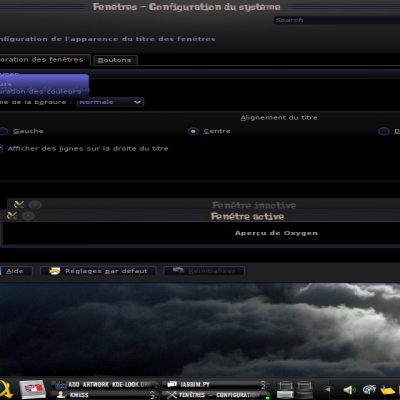Click the 'Fenêtre inactive' preview title
Image resolution: width=400 pixels, height=400 pixels.
(x=254, y=205)
